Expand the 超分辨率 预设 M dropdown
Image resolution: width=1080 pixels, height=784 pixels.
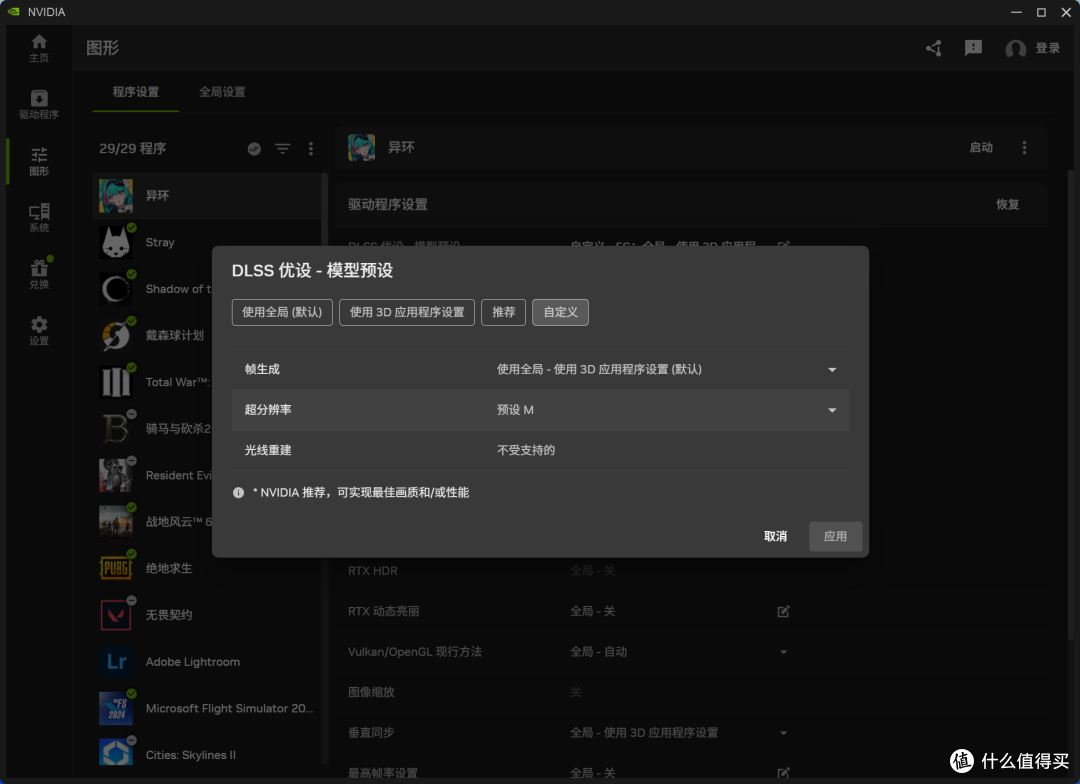click(x=832, y=410)
